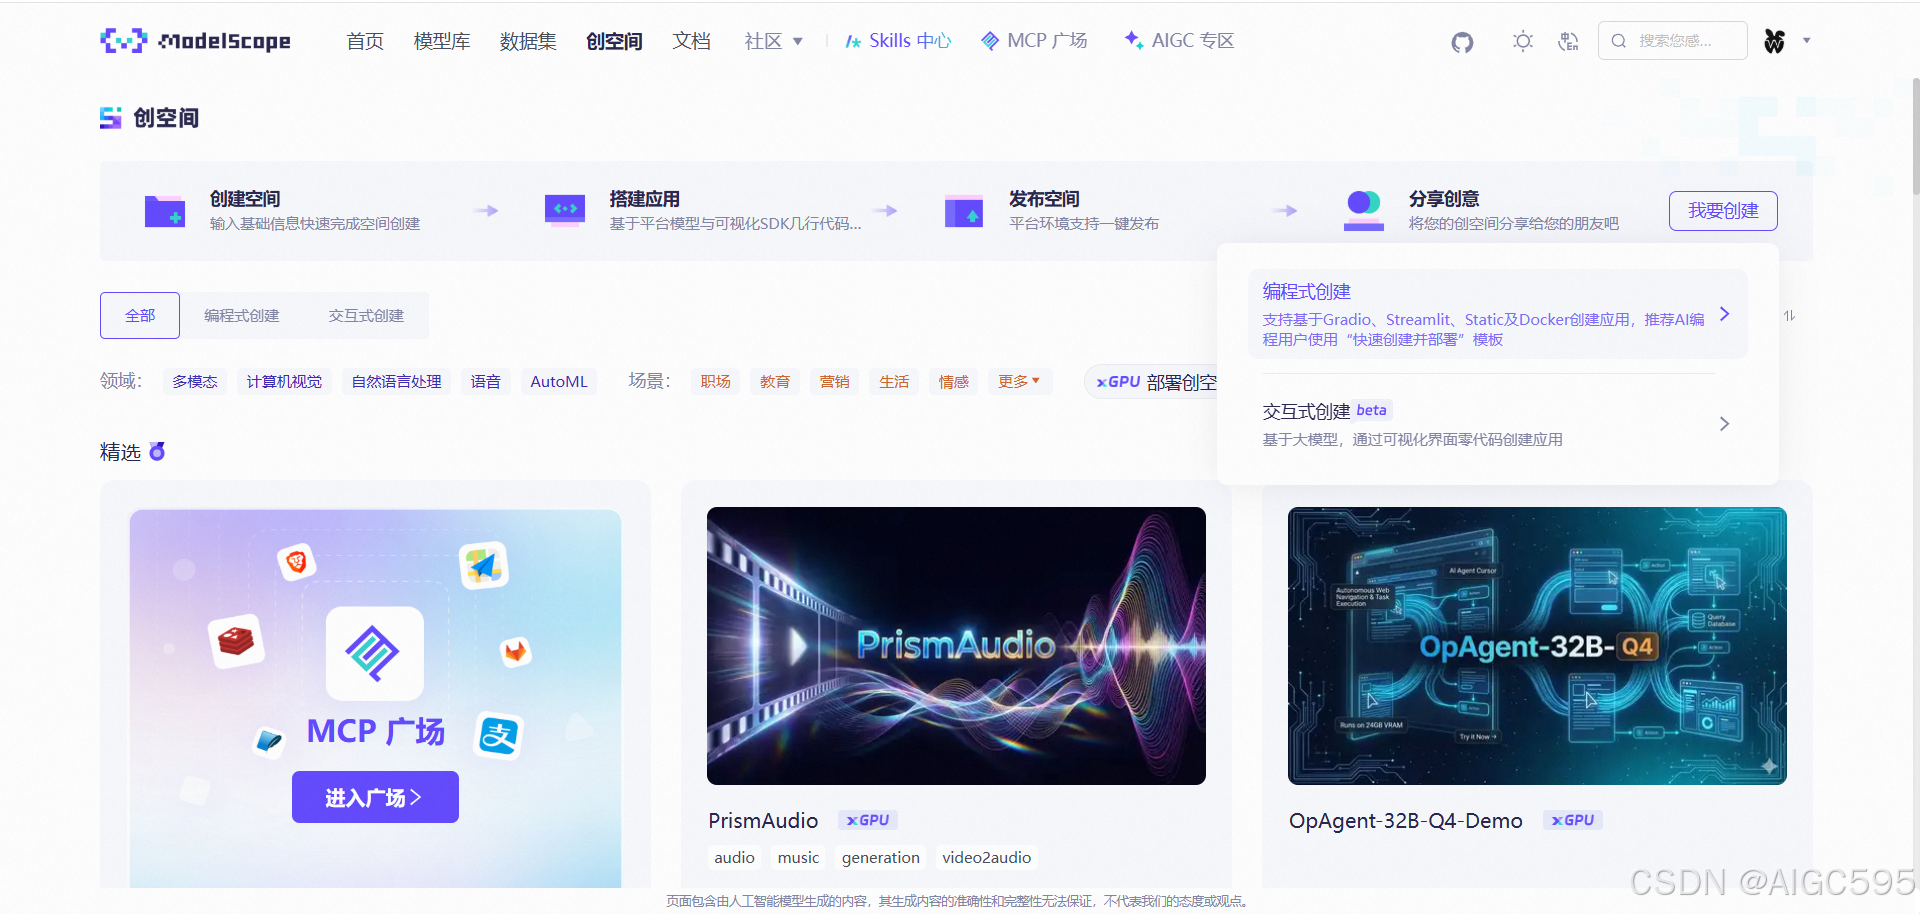Expand the 社区 dropdown

772,40
